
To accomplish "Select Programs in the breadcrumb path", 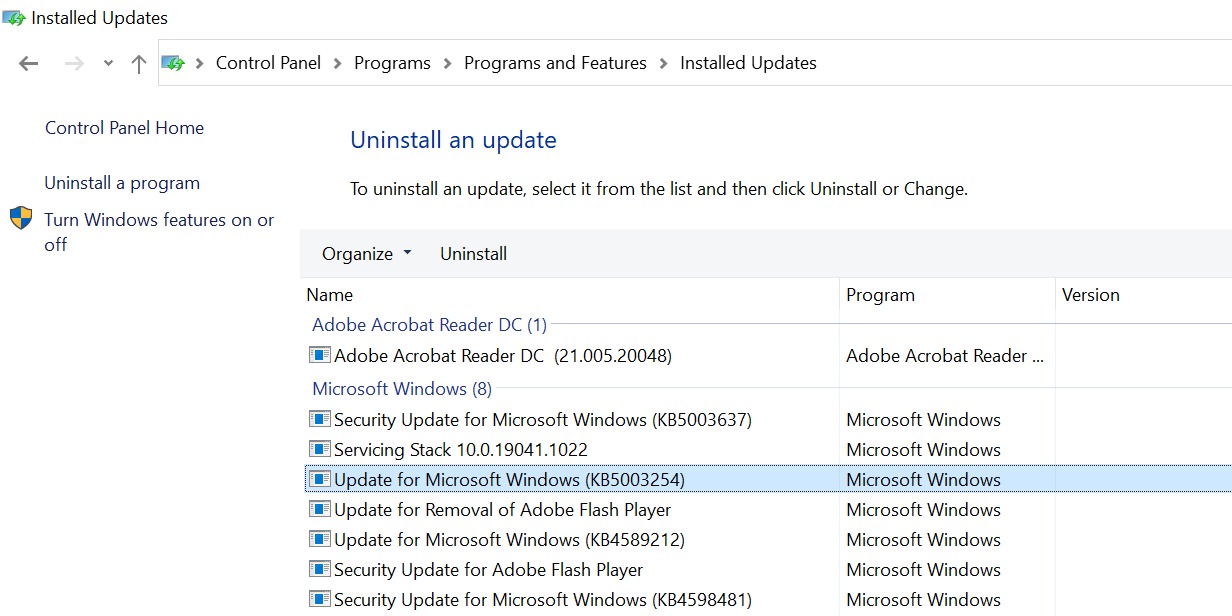I will [392, 62].
